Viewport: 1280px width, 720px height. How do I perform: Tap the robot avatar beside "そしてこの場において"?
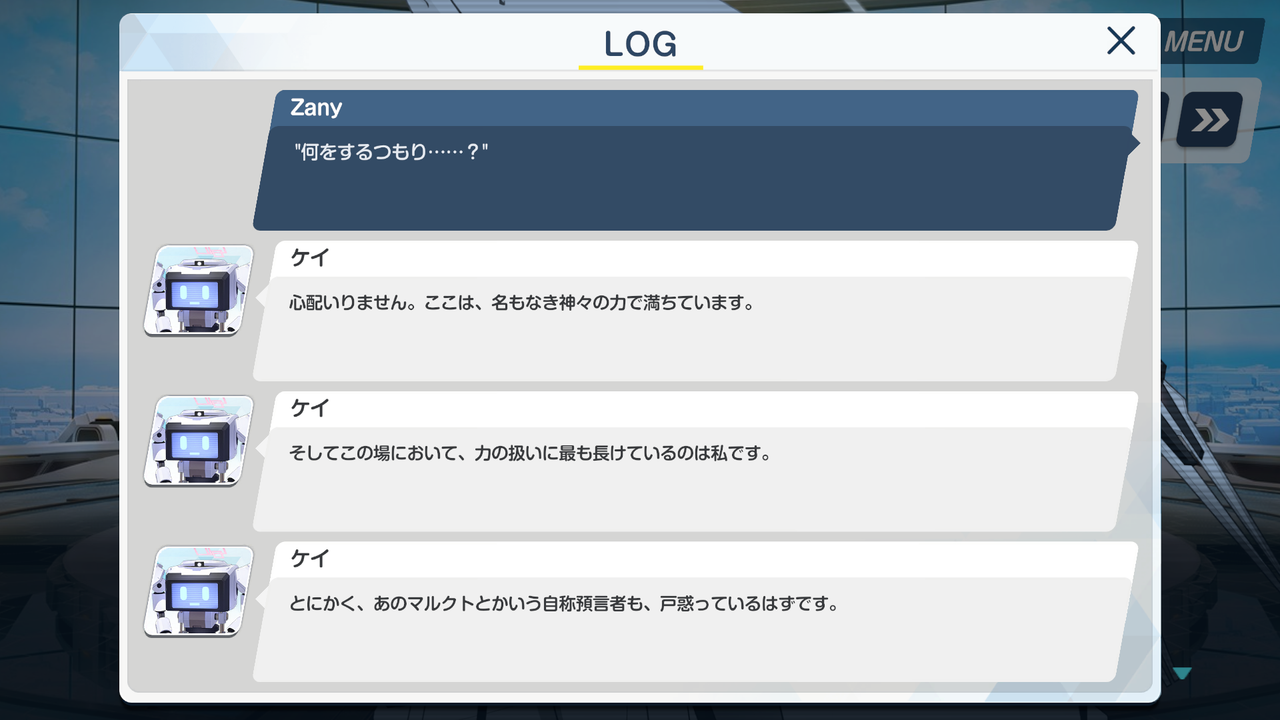198,440
